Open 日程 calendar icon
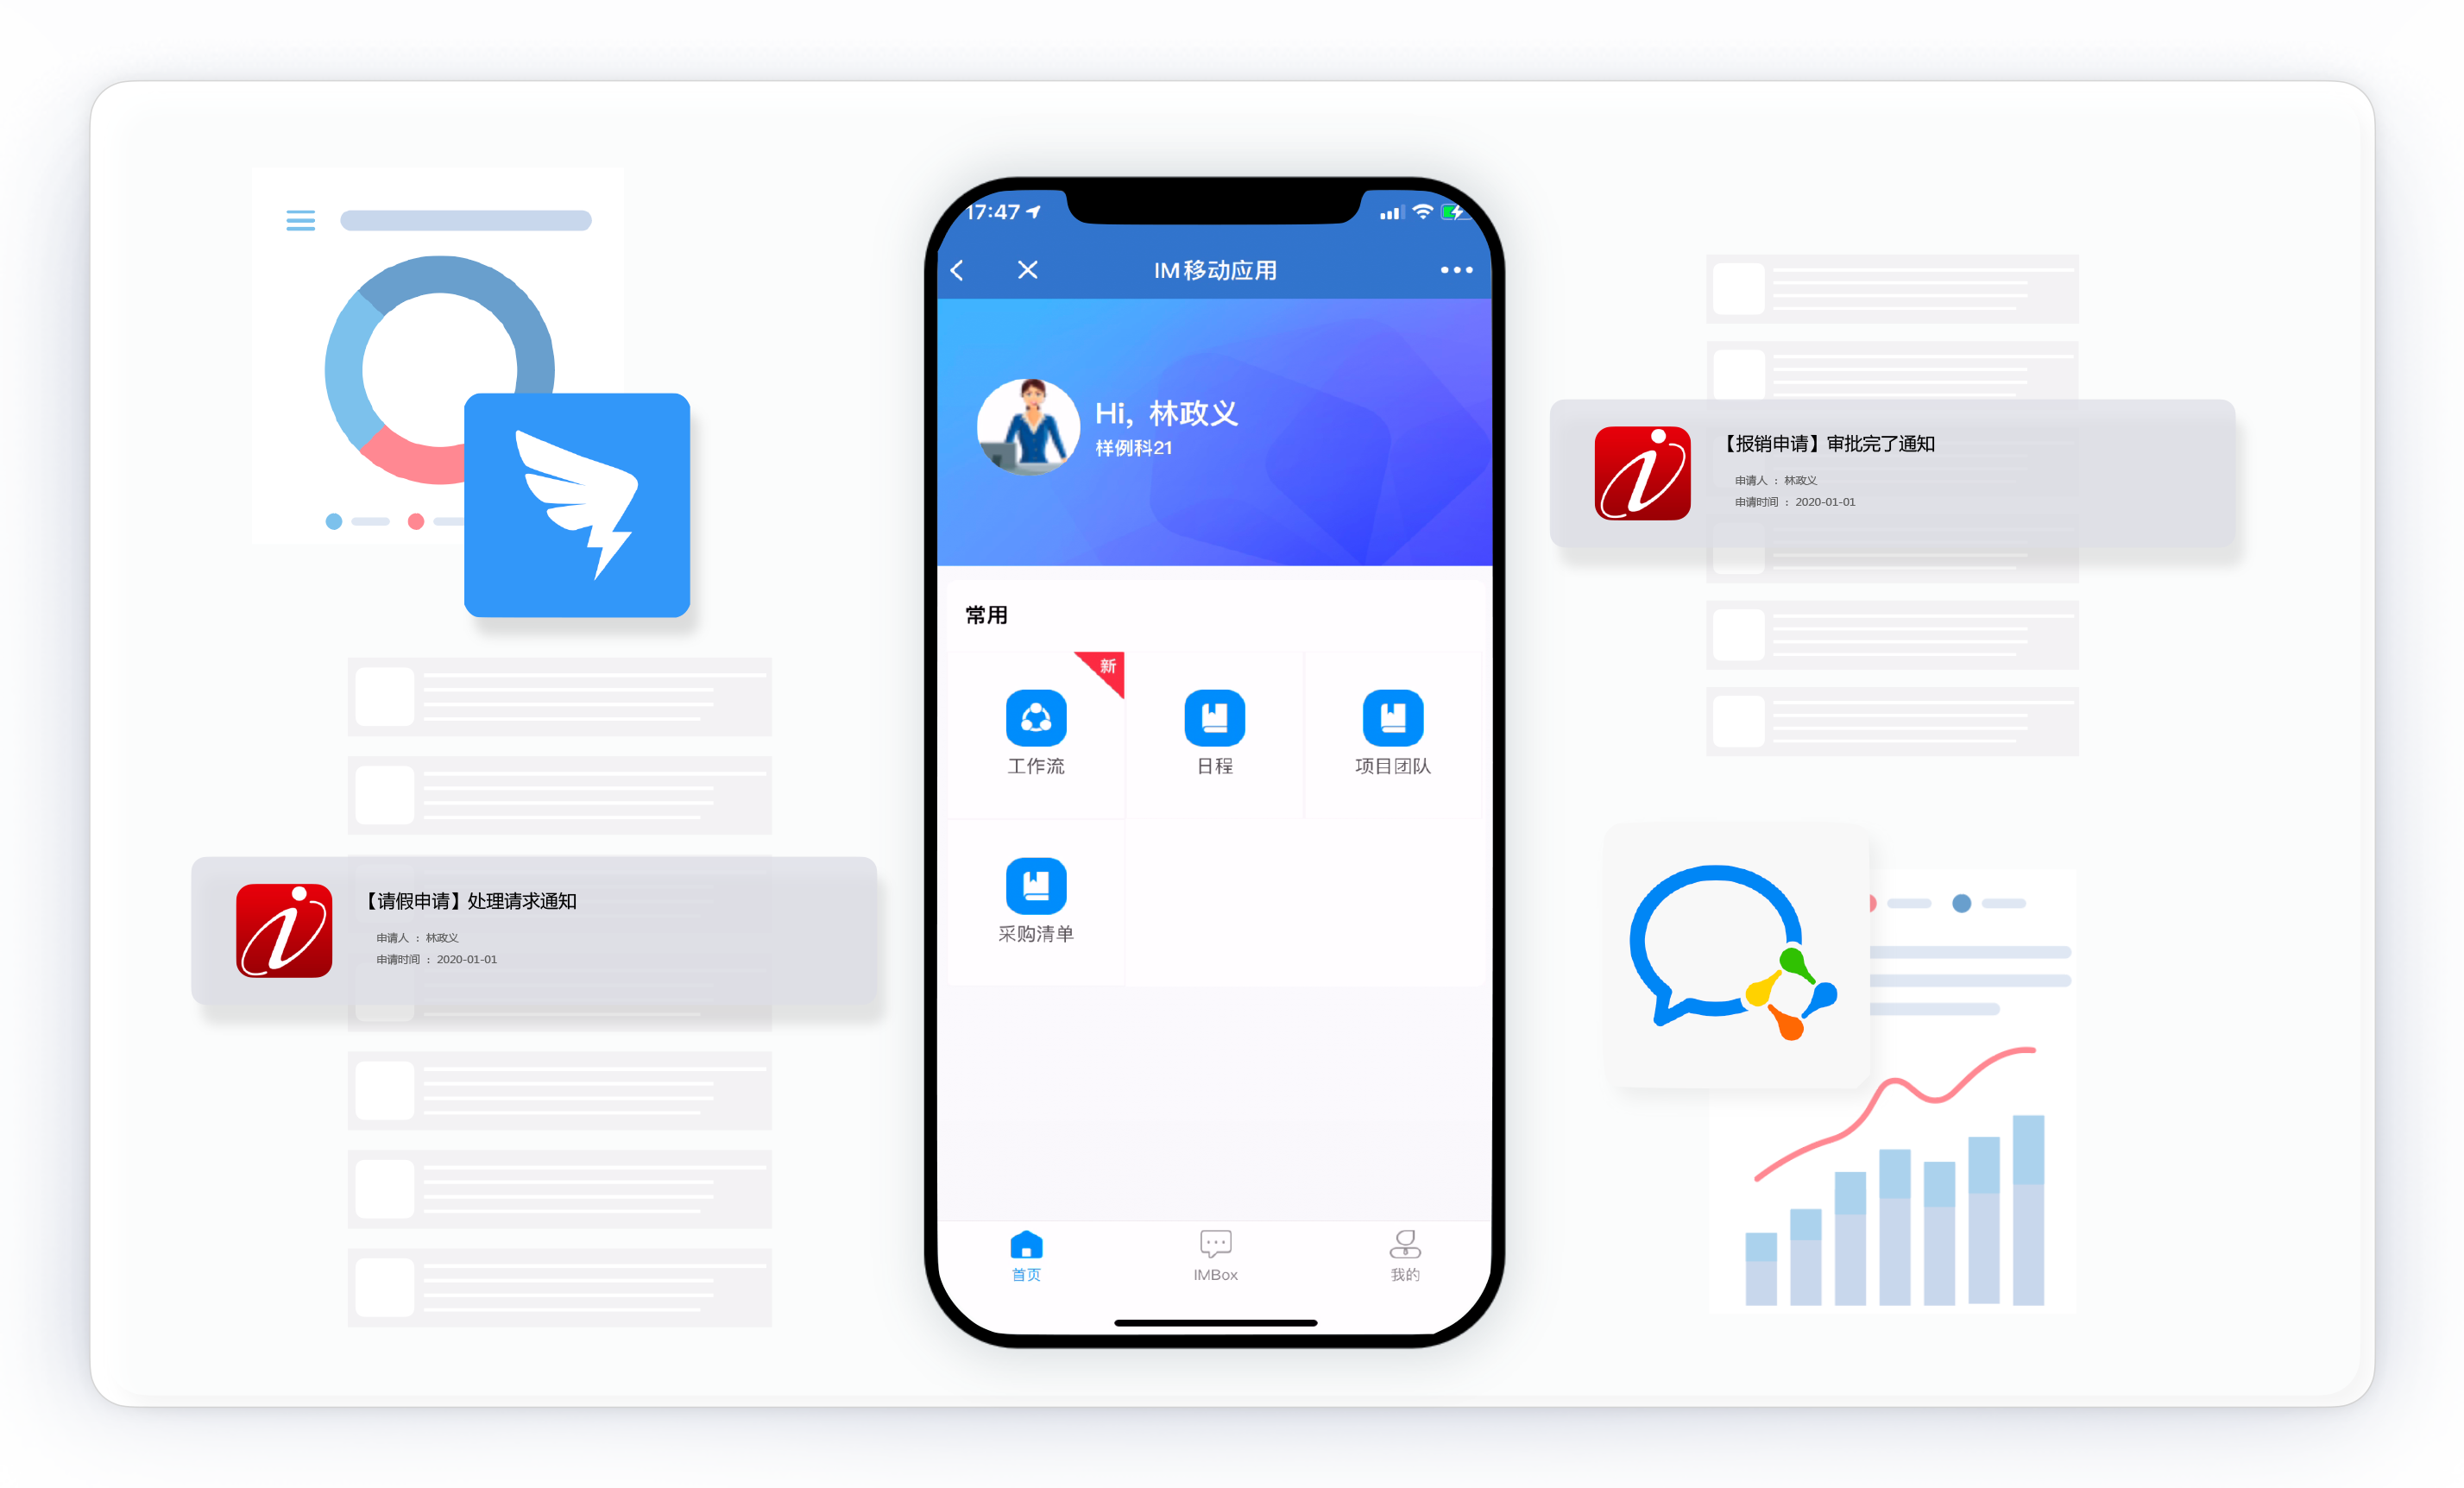 tap(1214, 718)
